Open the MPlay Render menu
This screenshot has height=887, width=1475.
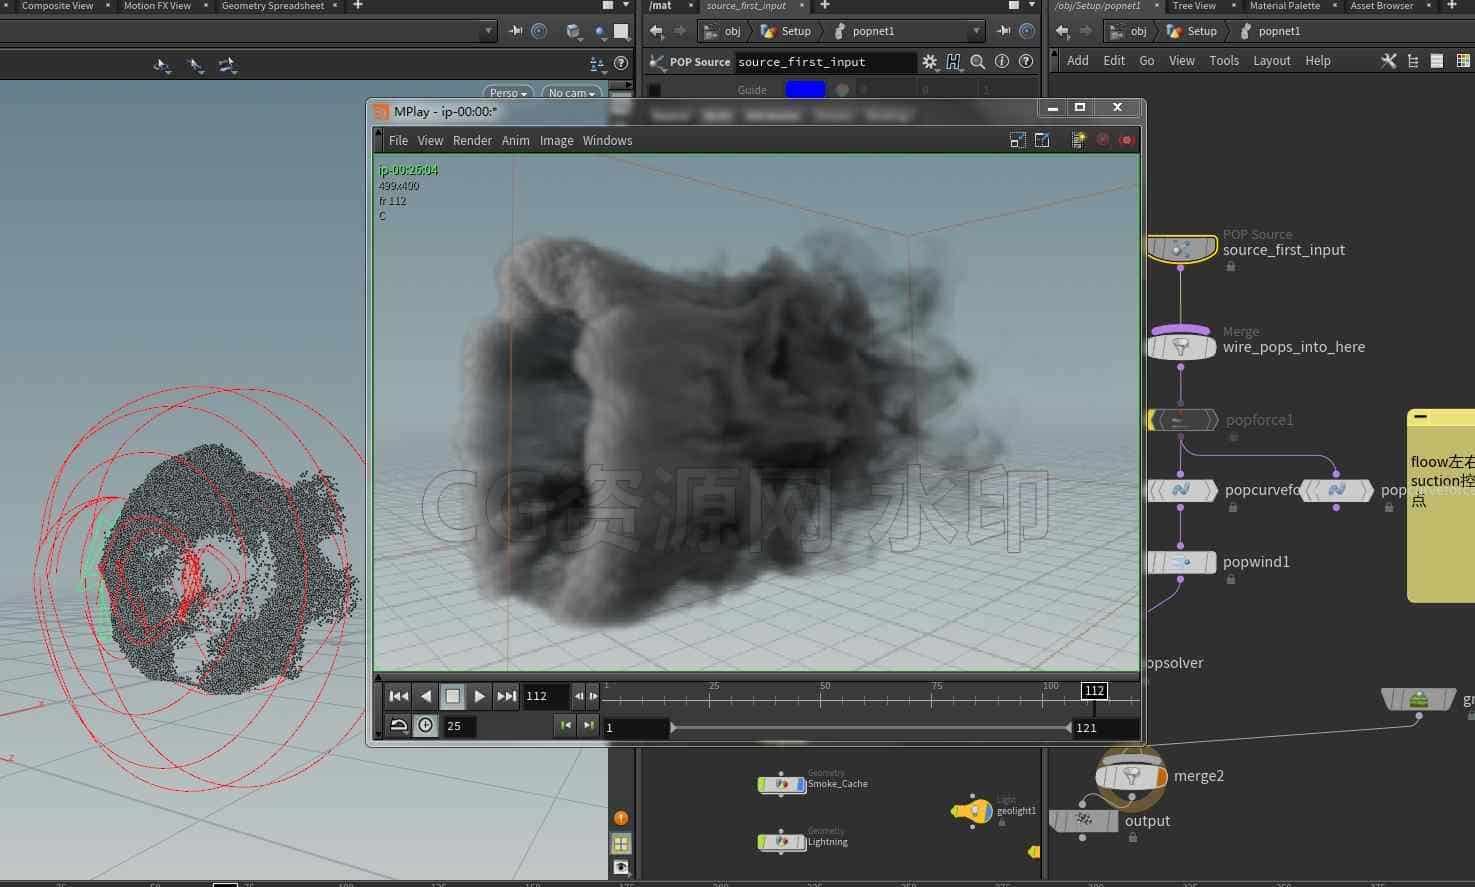coord(472,141)
